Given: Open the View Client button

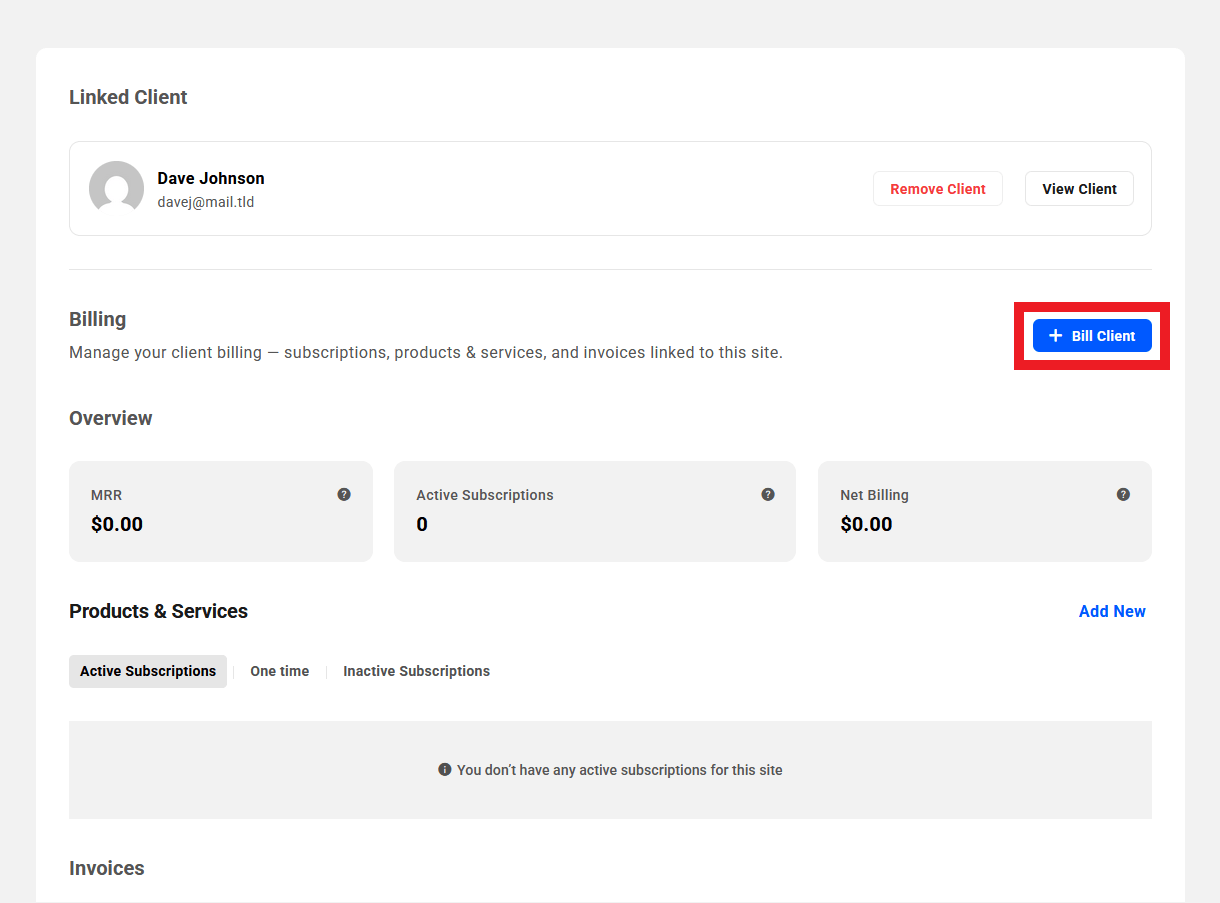Looking at the screenshot, I should point(1079,189).
